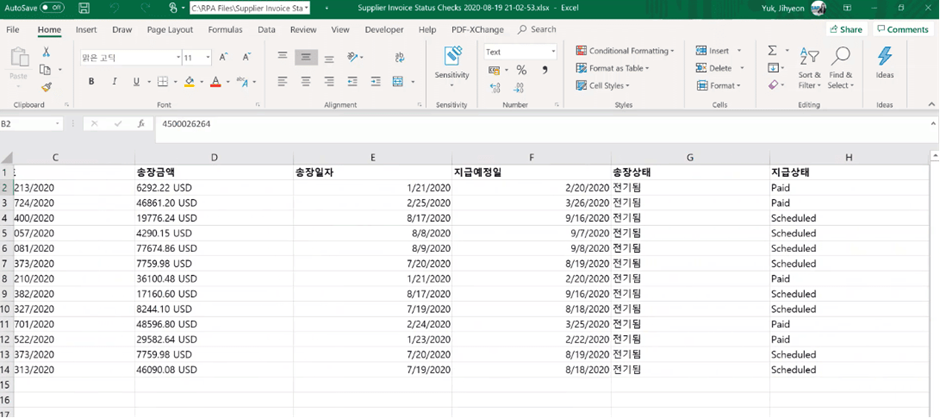This screenshot has height=418, width=940.
Task: Click the Decrease Decimal icon
Action: 519,88
